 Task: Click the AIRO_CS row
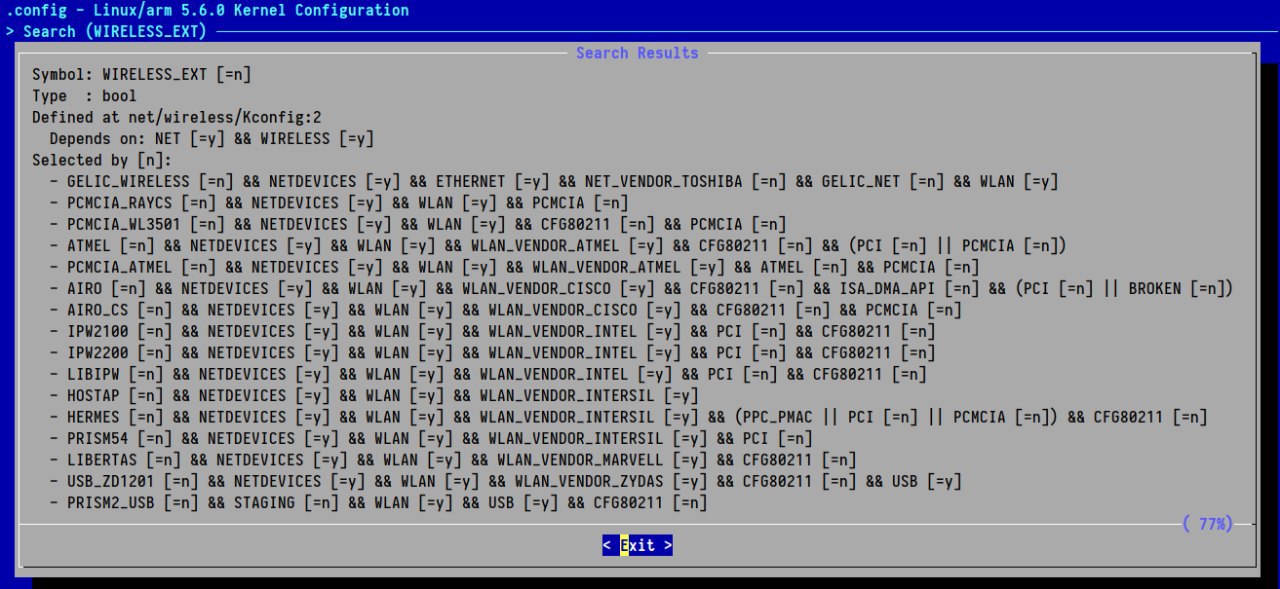coord(506,310)
